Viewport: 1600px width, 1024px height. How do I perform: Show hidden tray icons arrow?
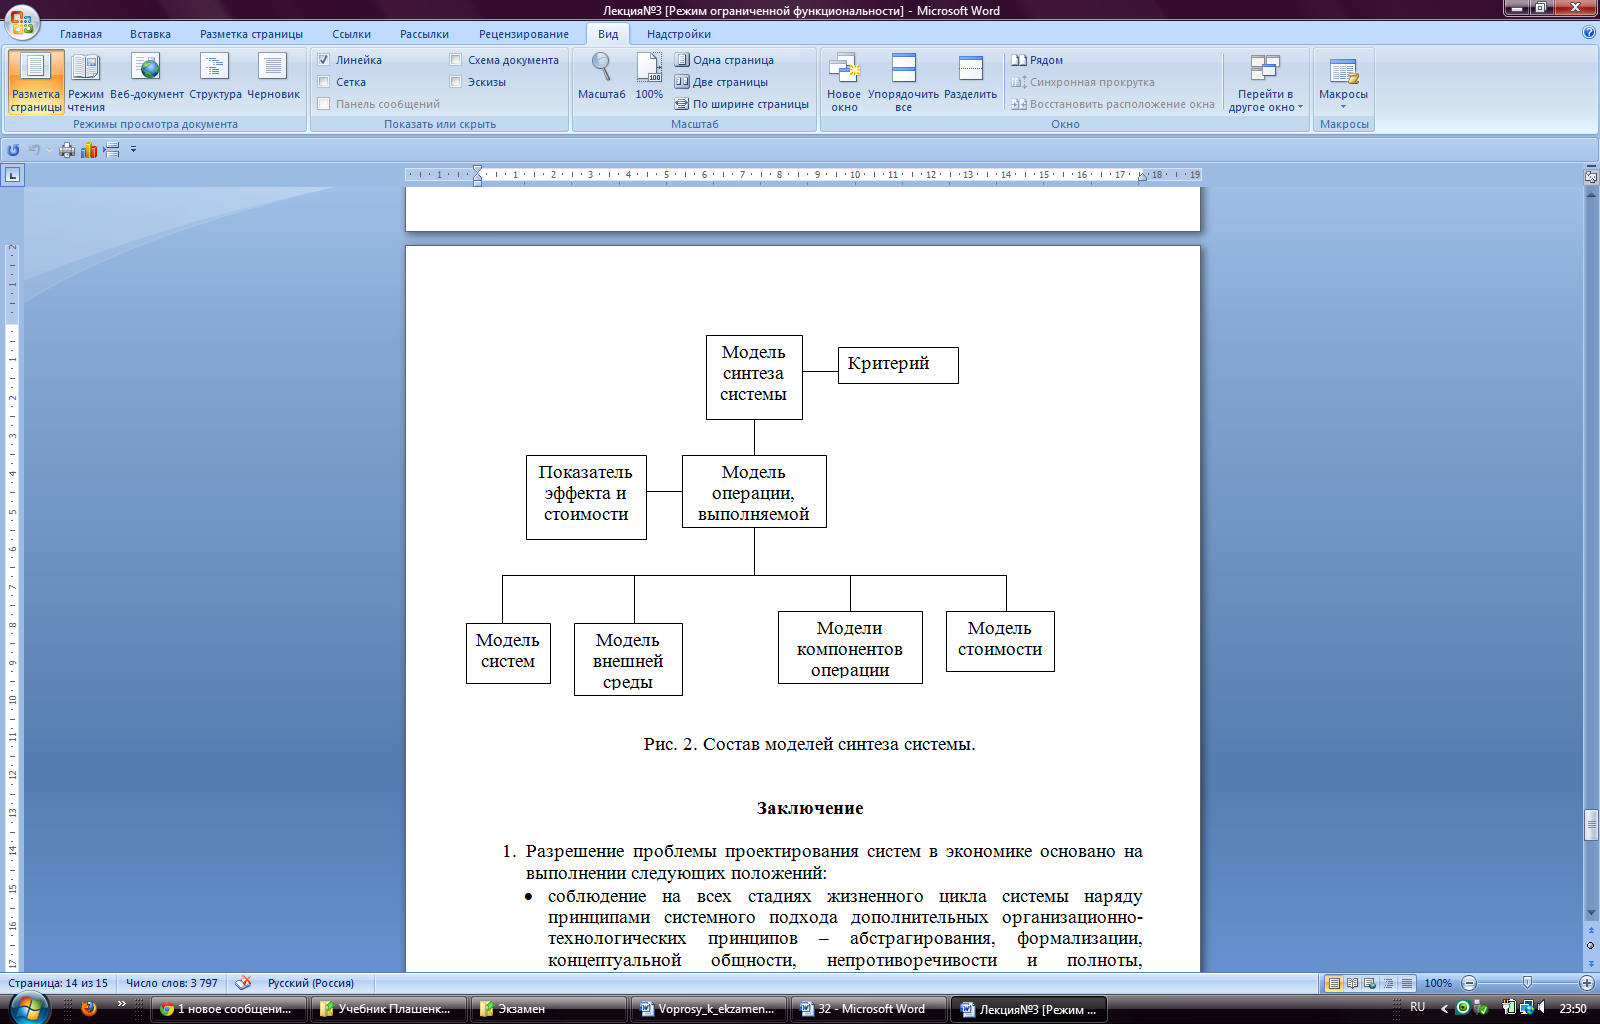coord(1444,1008)
